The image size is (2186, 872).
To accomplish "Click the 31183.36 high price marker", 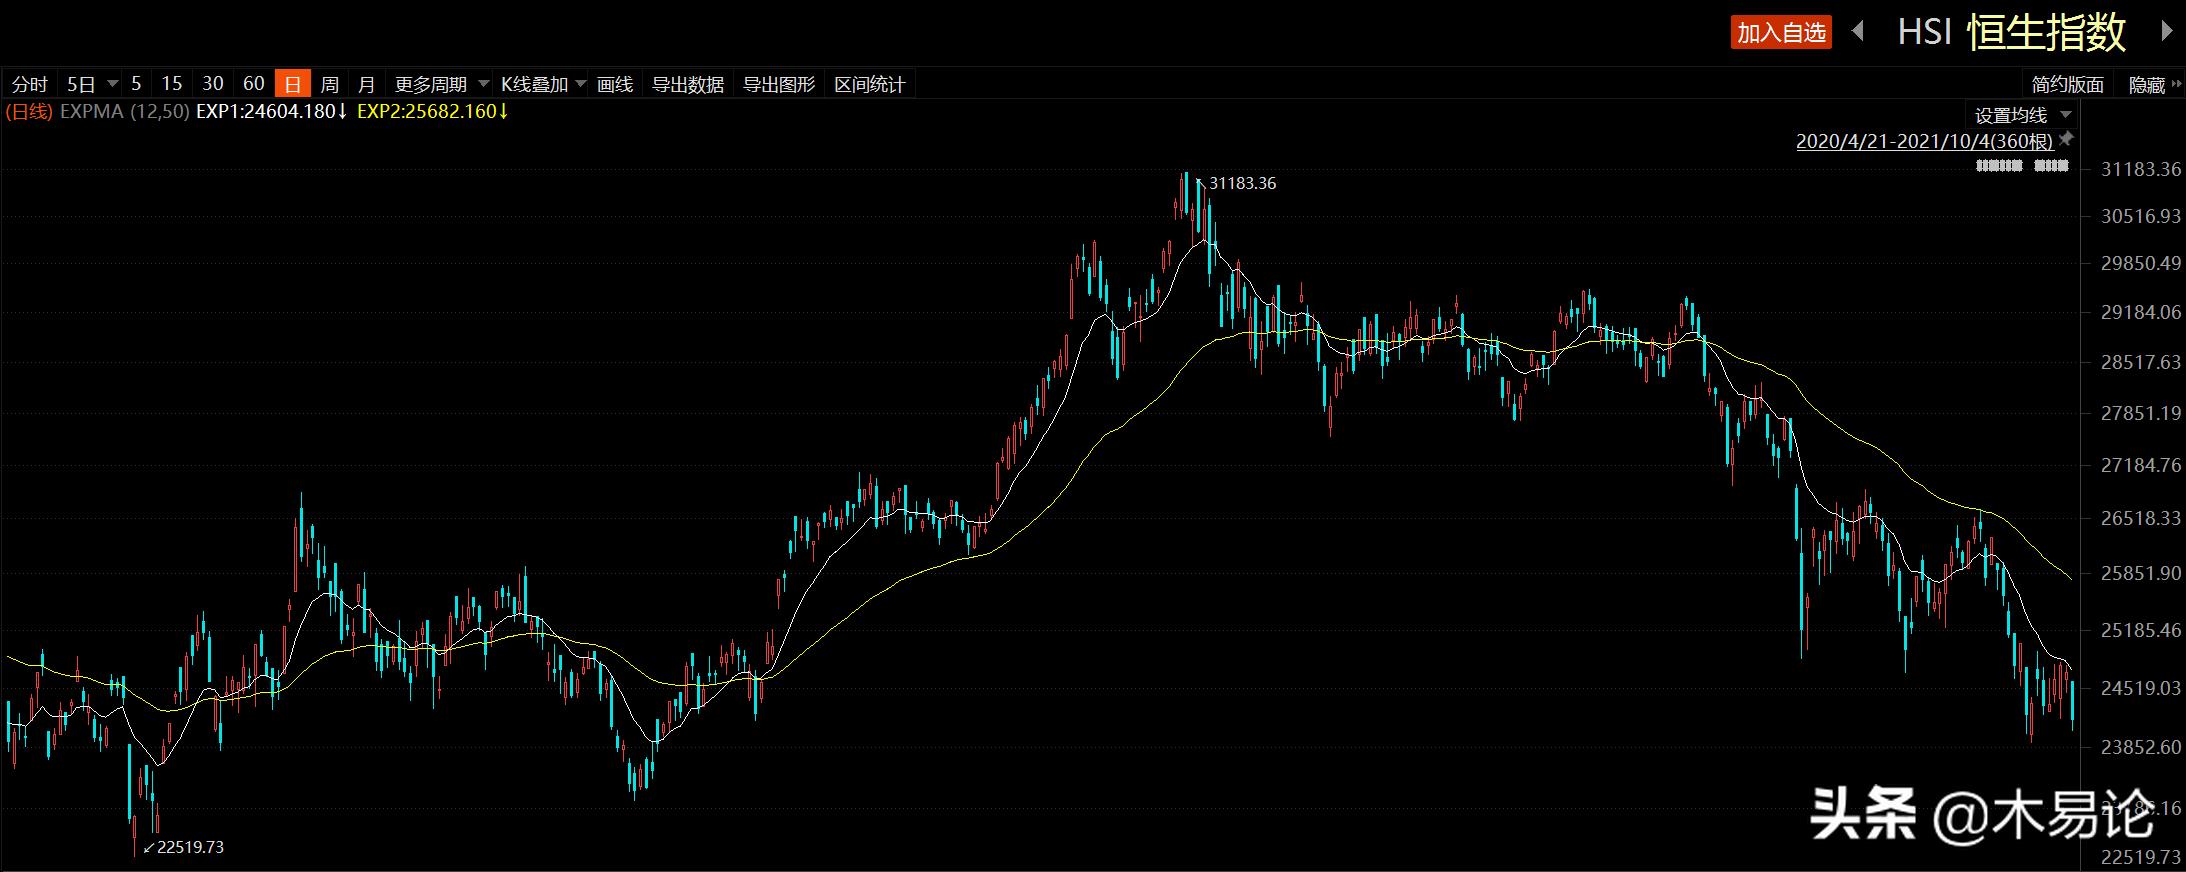I will [1242, 183].
